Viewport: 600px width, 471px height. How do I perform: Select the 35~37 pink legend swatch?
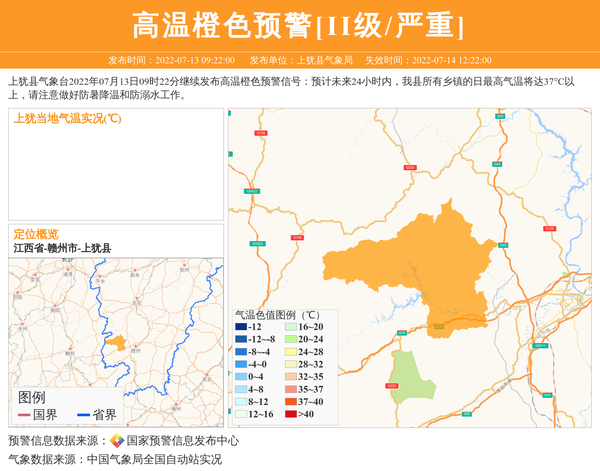[x=291, y=389]
